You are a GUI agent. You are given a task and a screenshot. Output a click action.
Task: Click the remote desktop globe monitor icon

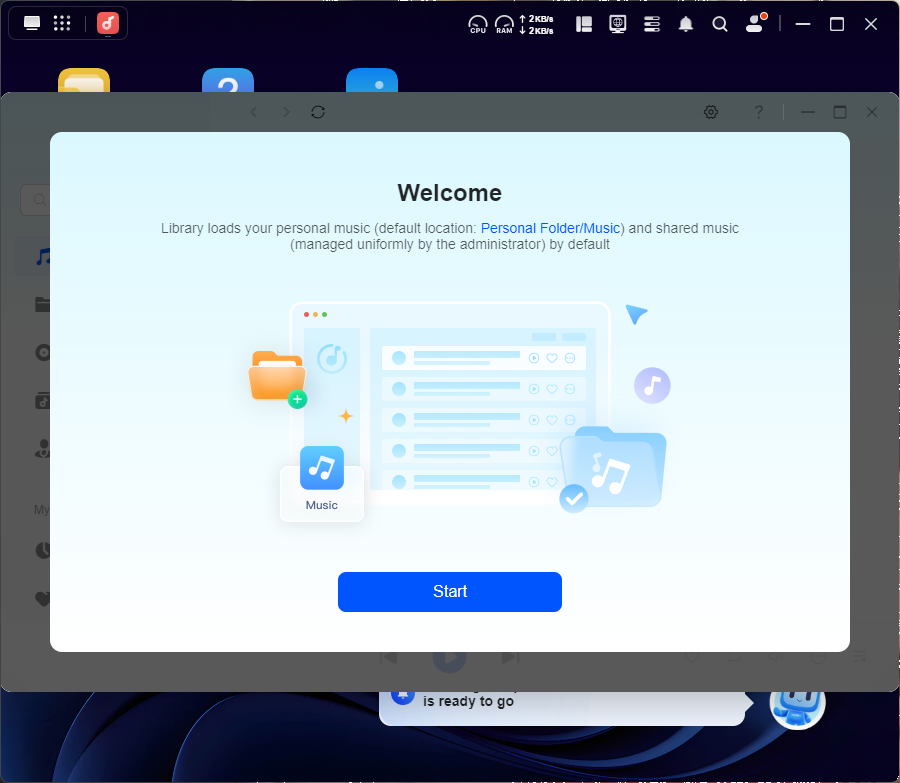click(x=618, y=24)
